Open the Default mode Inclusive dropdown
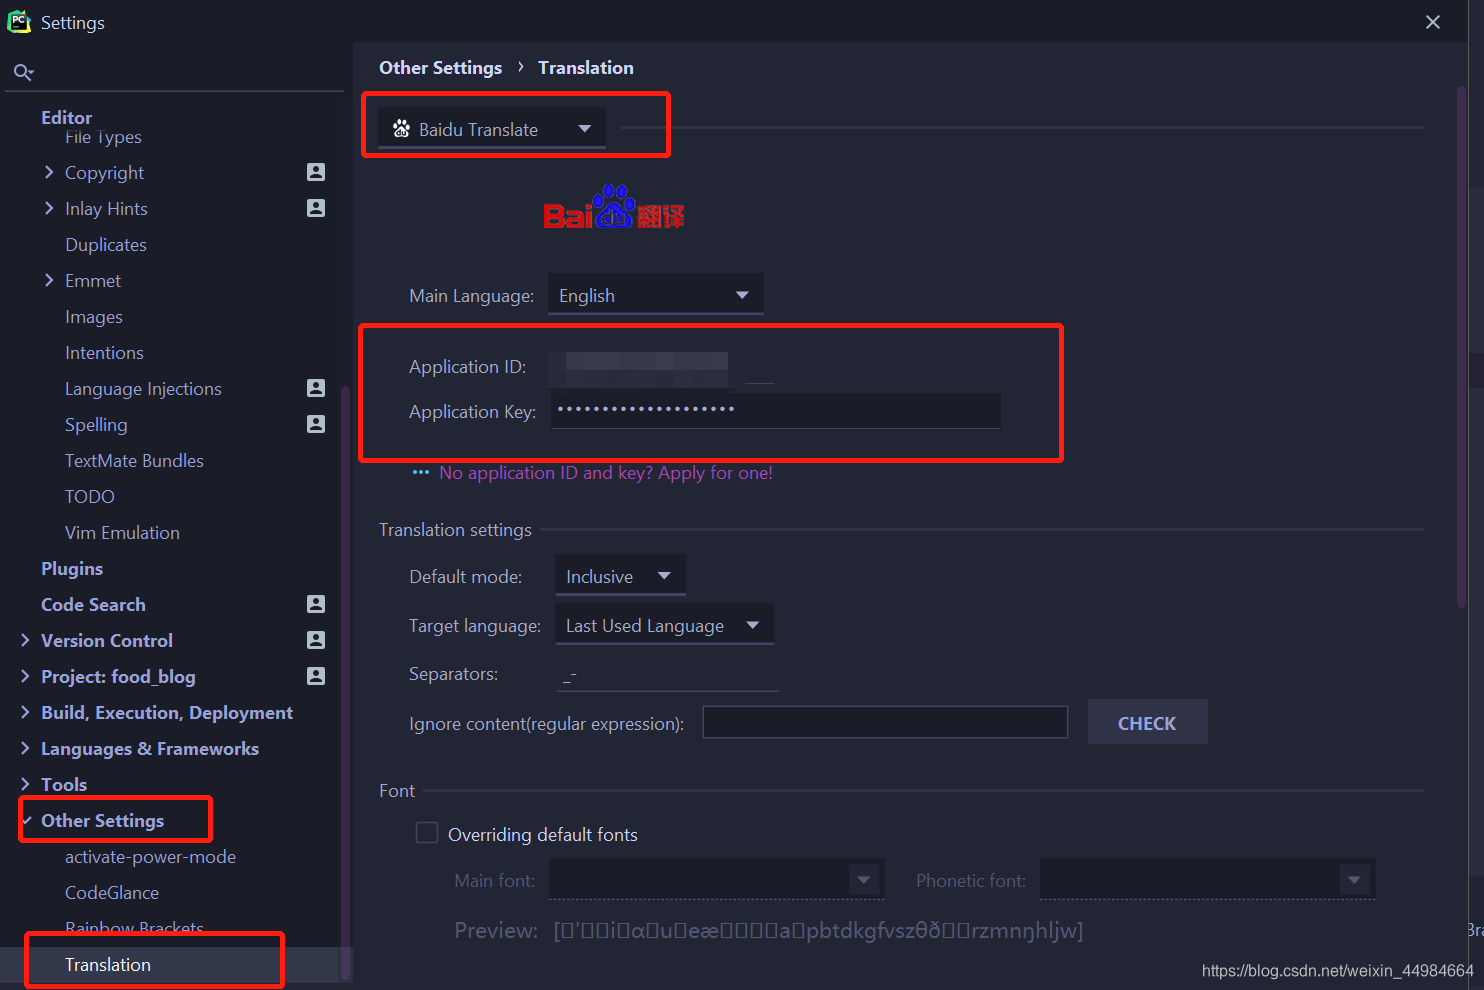The image size is (1484, 990). [x=620, y=576]
